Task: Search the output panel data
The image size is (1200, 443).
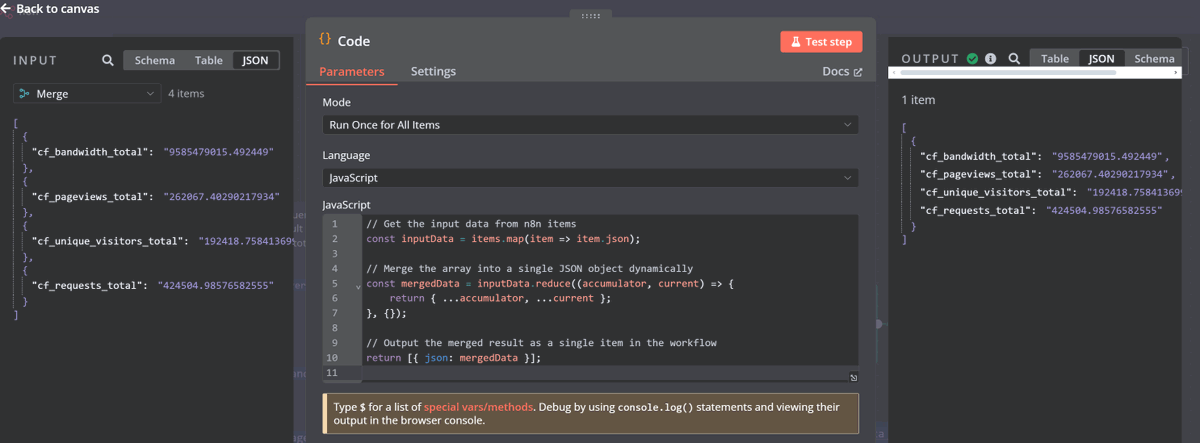Action: point(1014,59)
